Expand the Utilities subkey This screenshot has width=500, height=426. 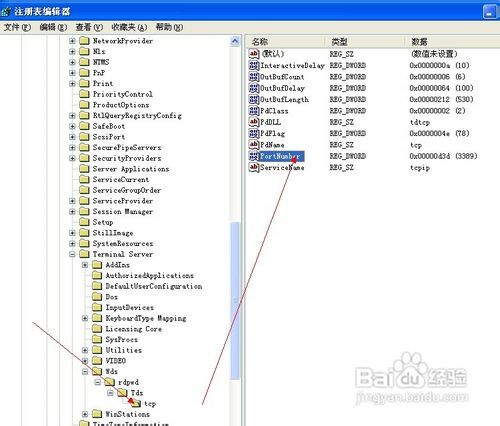[x=85, y=350]
